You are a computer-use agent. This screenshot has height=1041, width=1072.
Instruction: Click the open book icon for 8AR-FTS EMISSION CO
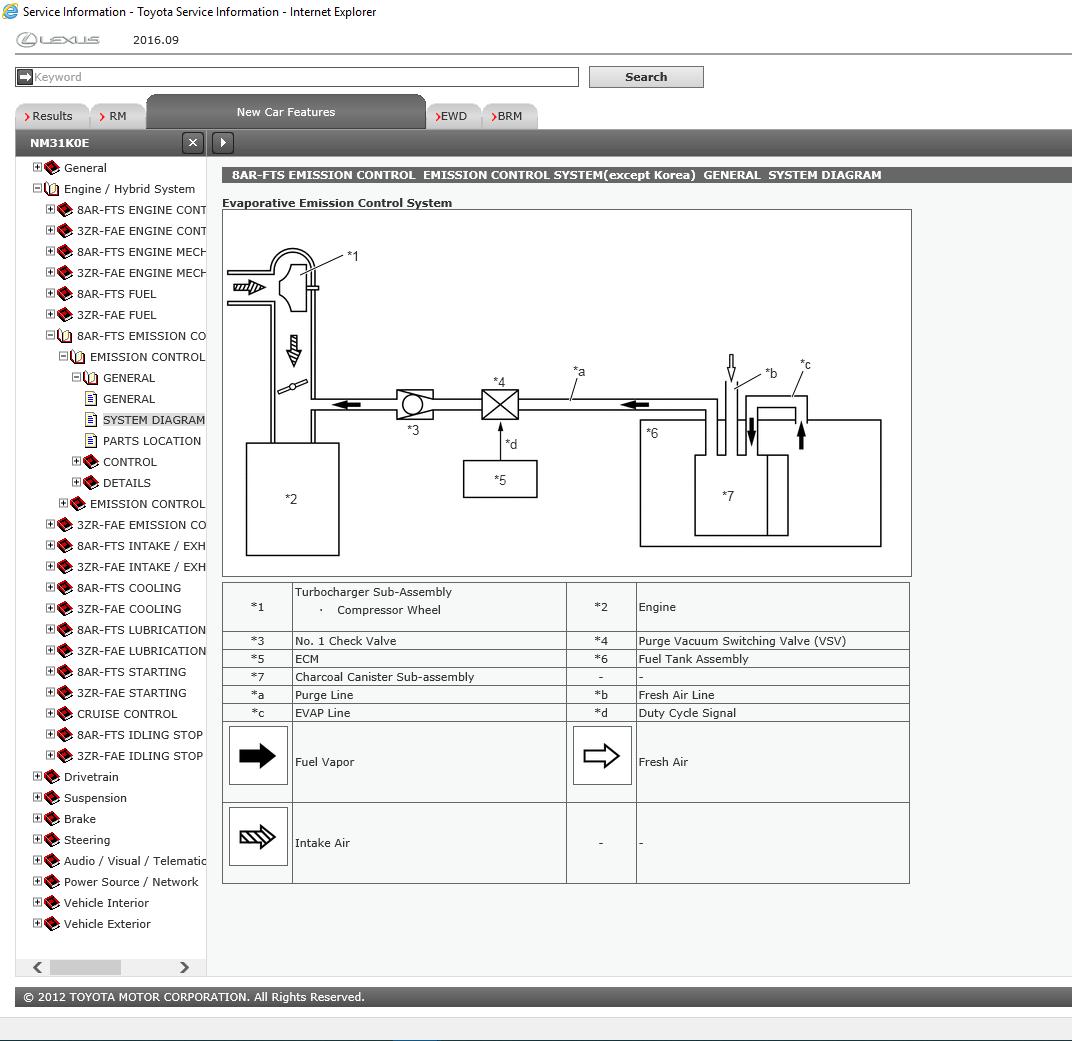click(x=65, y=336)
